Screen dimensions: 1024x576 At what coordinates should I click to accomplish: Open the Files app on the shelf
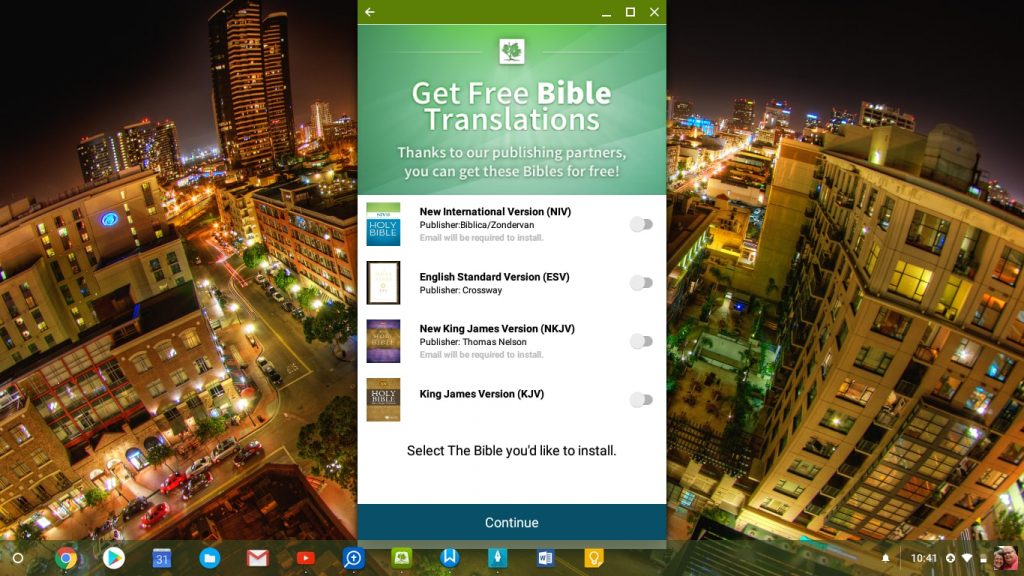click(210, 558)
